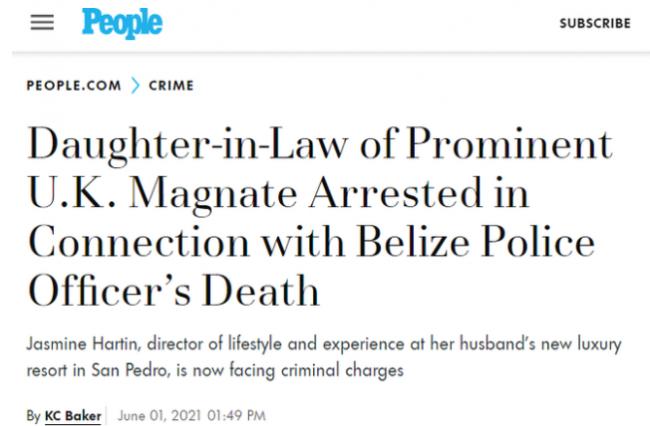Open the hamburger navigation menu
Viewport: 650px width, 426px height.
tap(42, 22)
